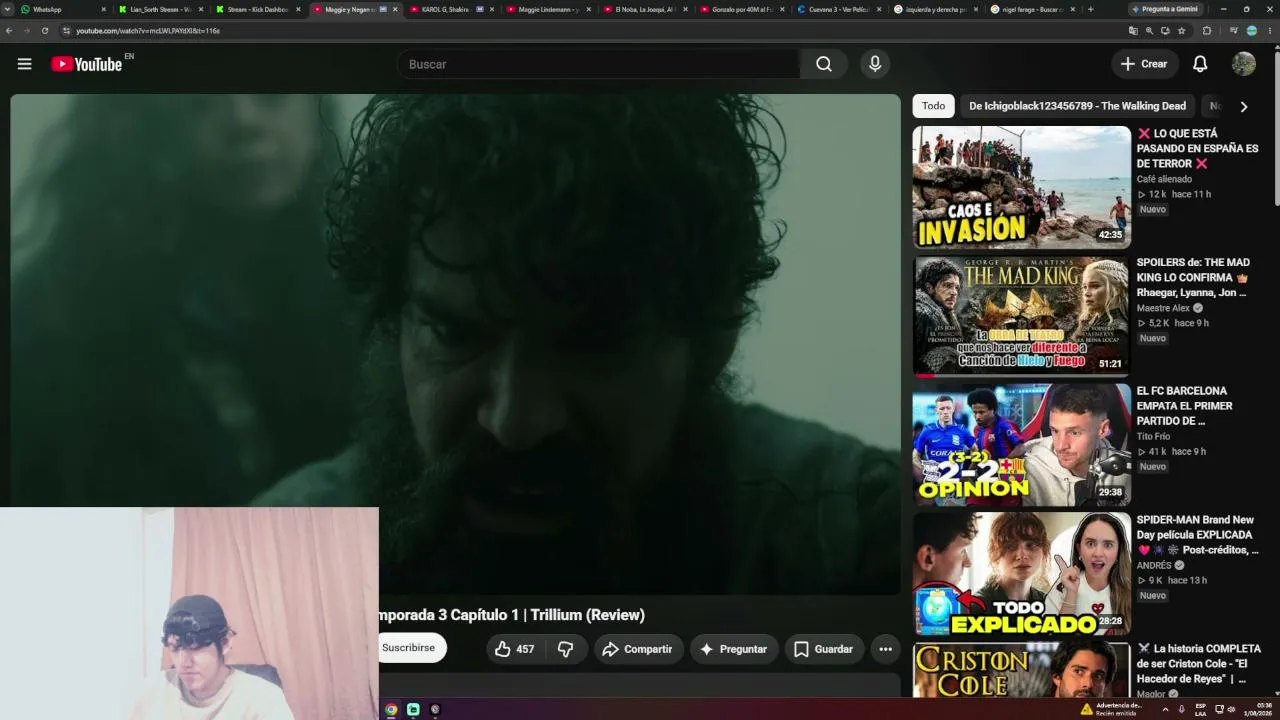Open the Criston Cole video thumbnail
This screenshot has width=1280, height=720.
coord(1021,670)
